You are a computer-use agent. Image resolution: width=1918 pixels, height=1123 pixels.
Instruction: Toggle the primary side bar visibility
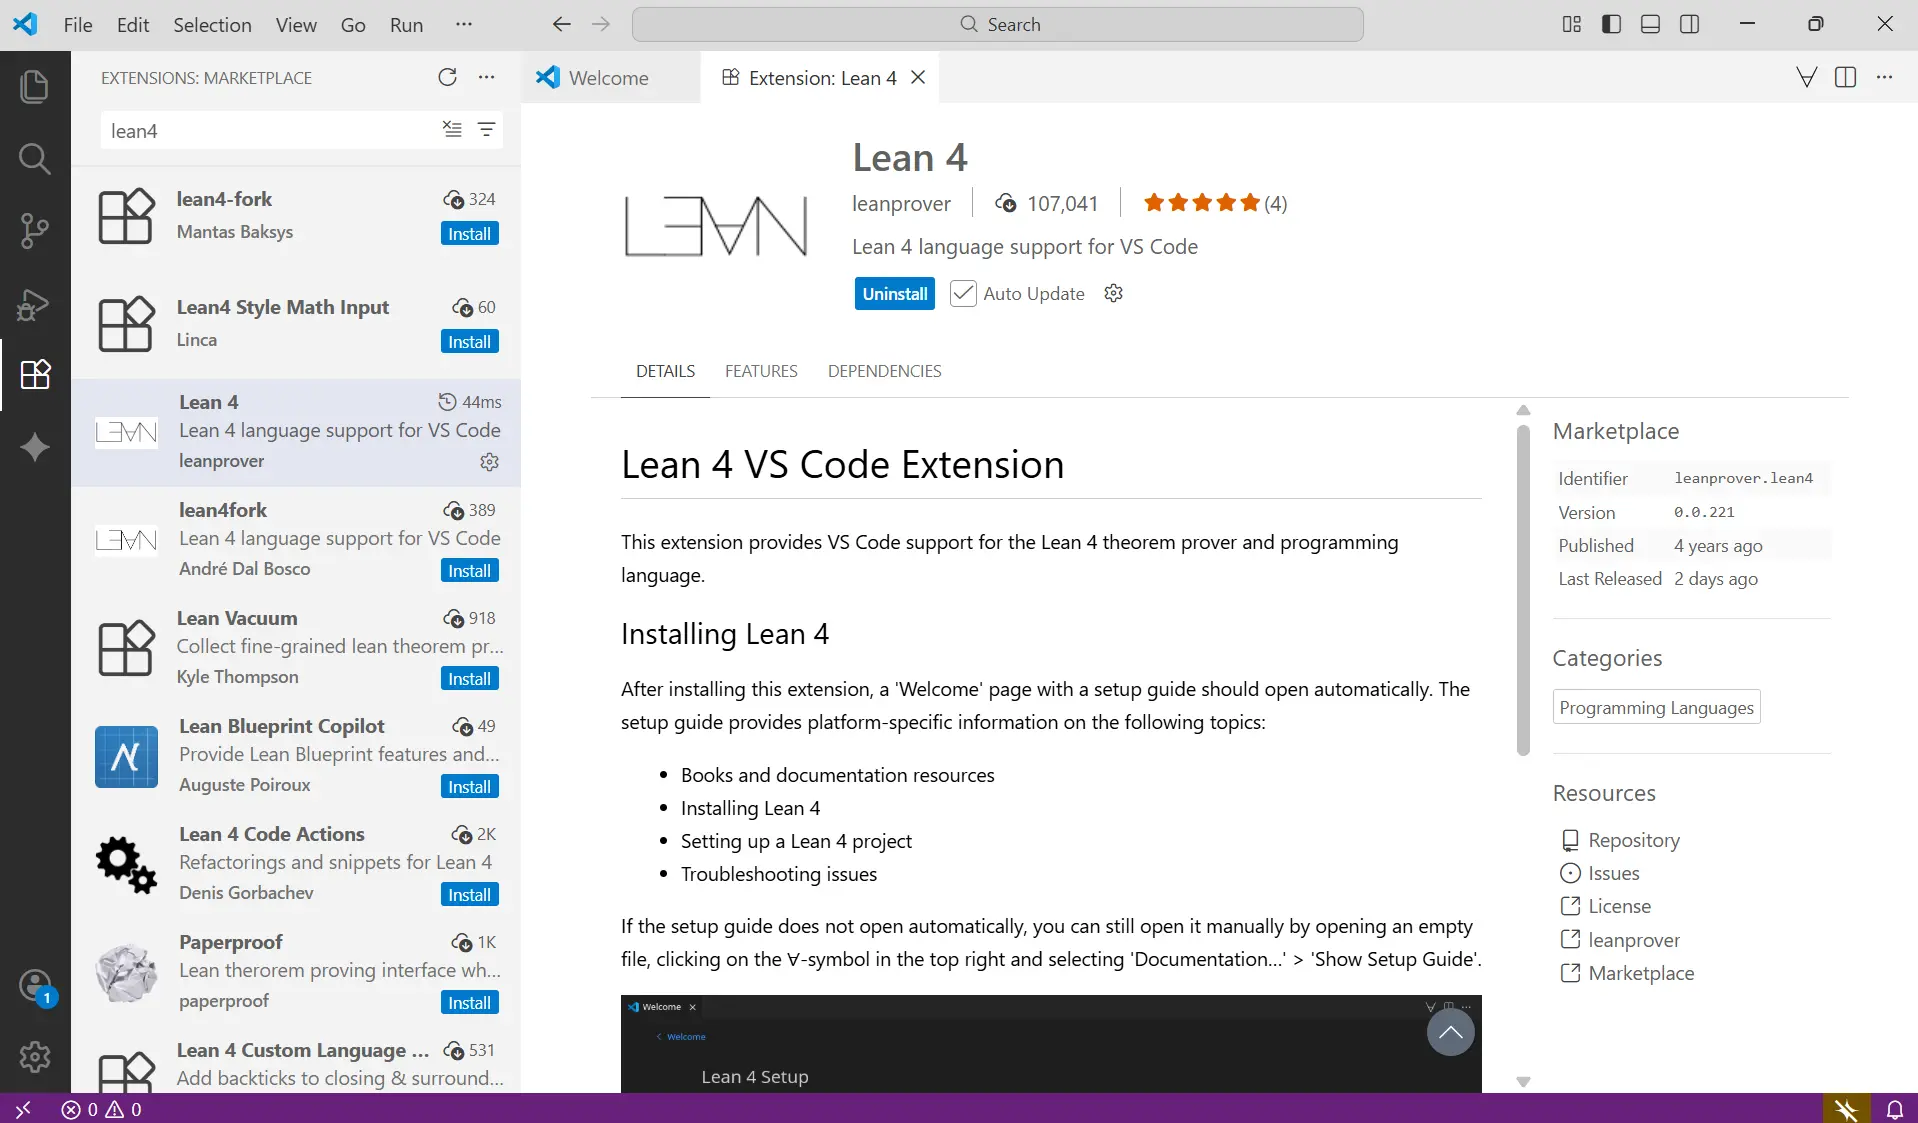click(1611, 25)
